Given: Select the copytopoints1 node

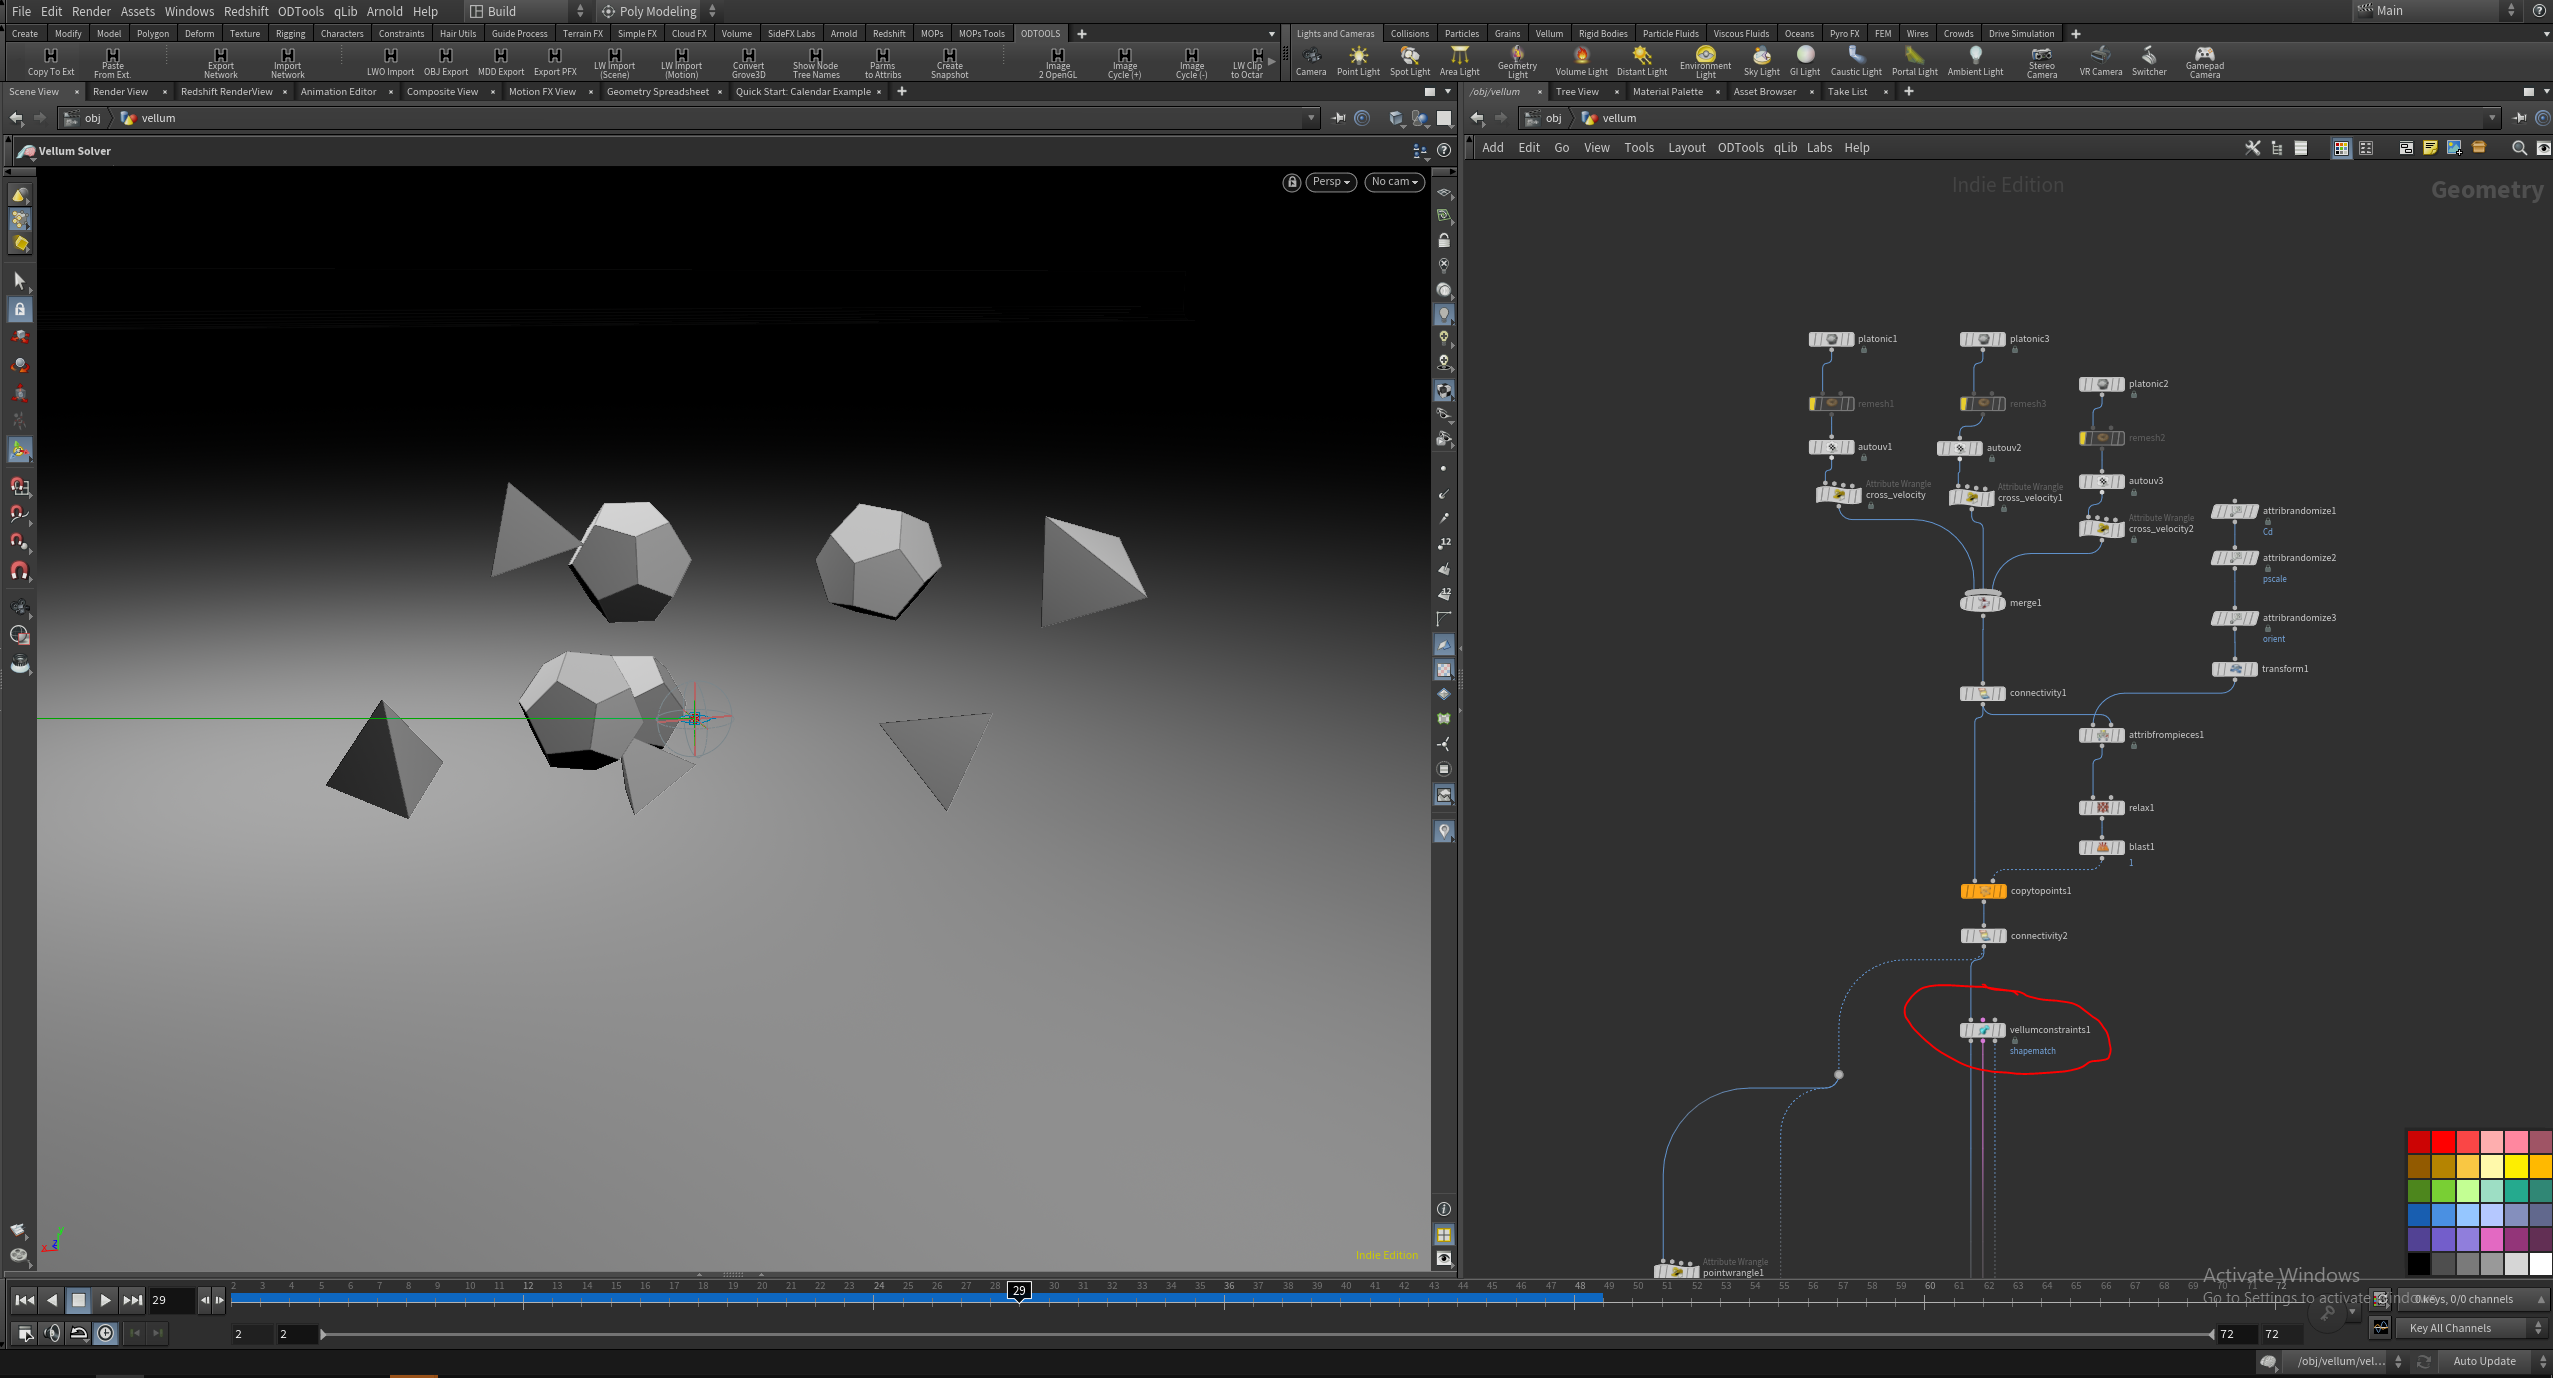Looking at the screenshot, I should tap(1983, 891).
